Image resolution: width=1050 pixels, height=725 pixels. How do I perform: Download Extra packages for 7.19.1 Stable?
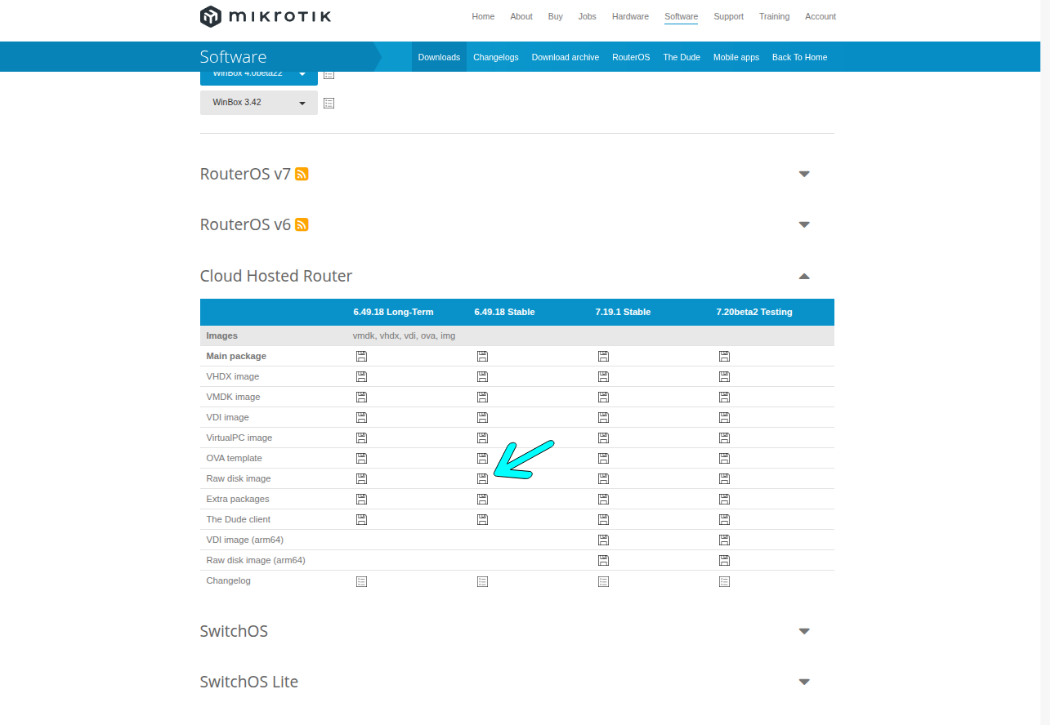click(603, 499)
